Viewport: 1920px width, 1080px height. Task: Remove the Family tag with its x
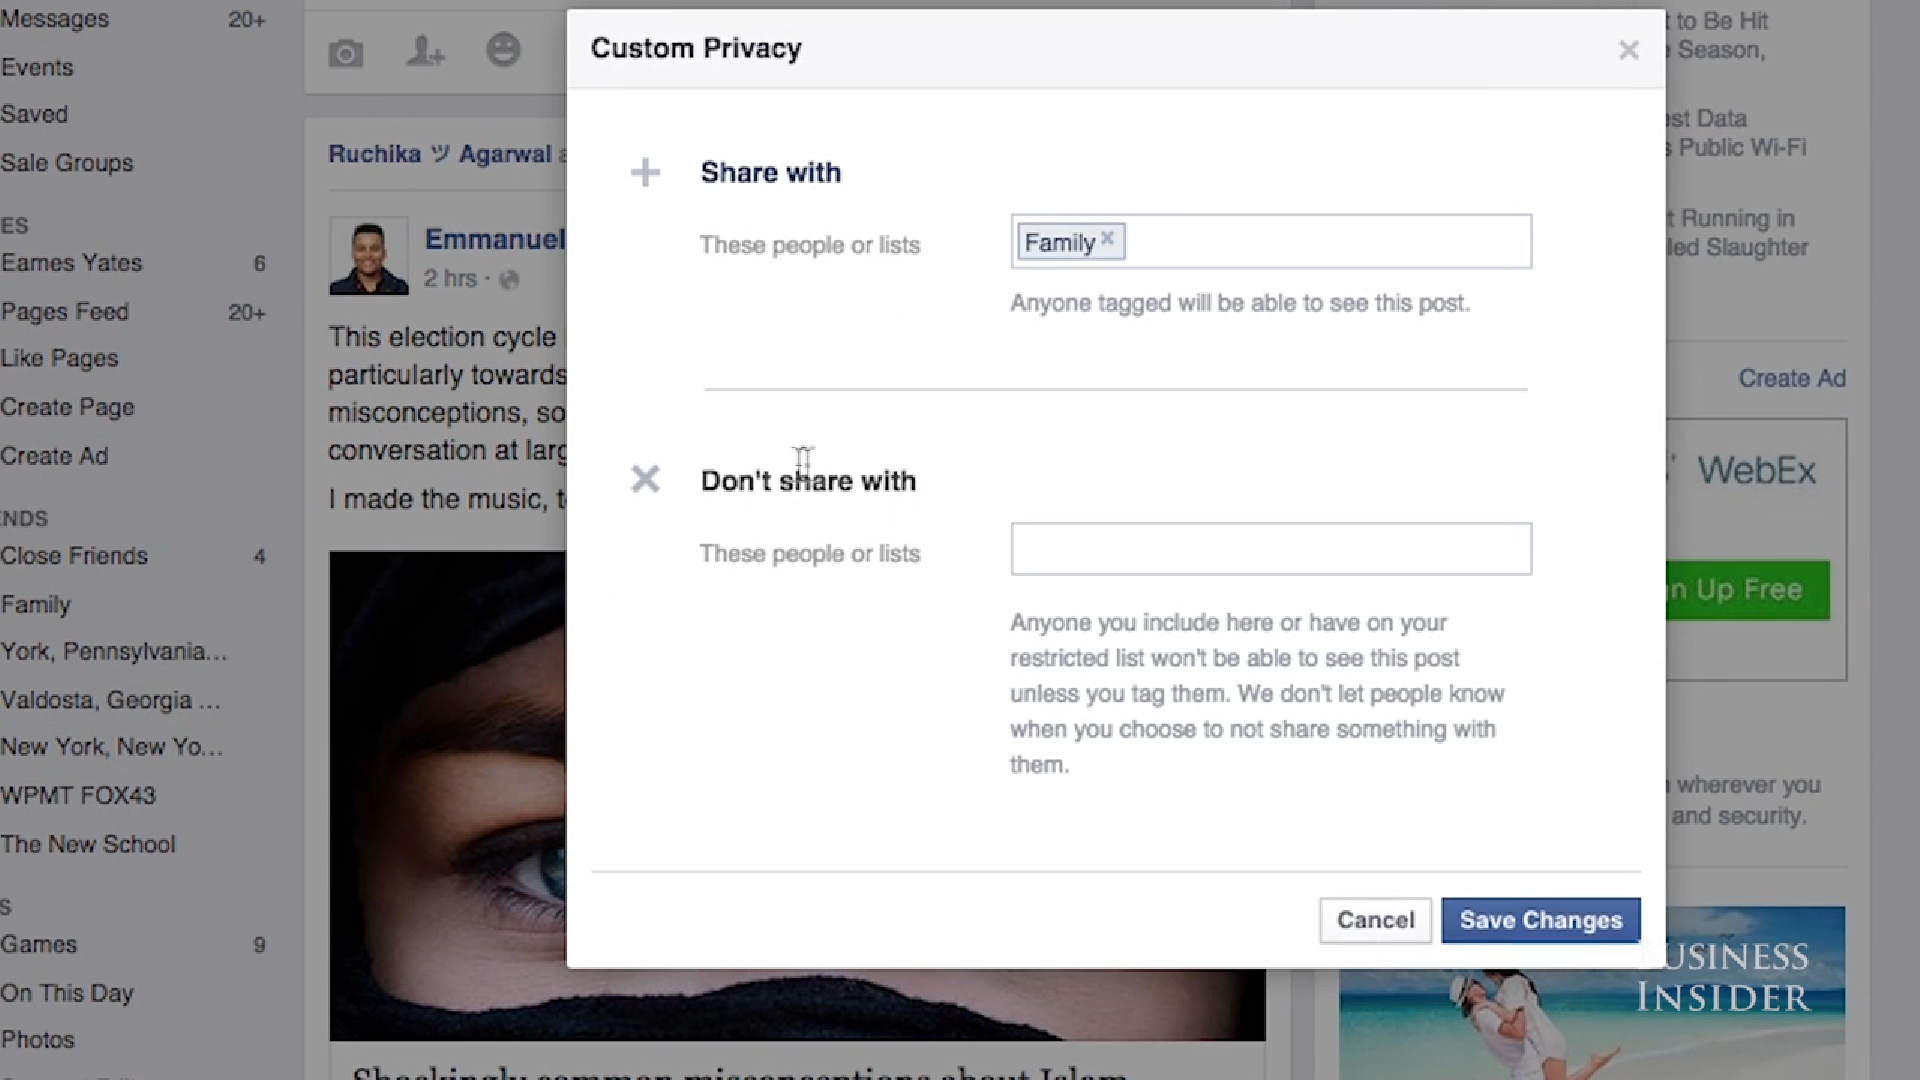click(x=1107, y=239)
